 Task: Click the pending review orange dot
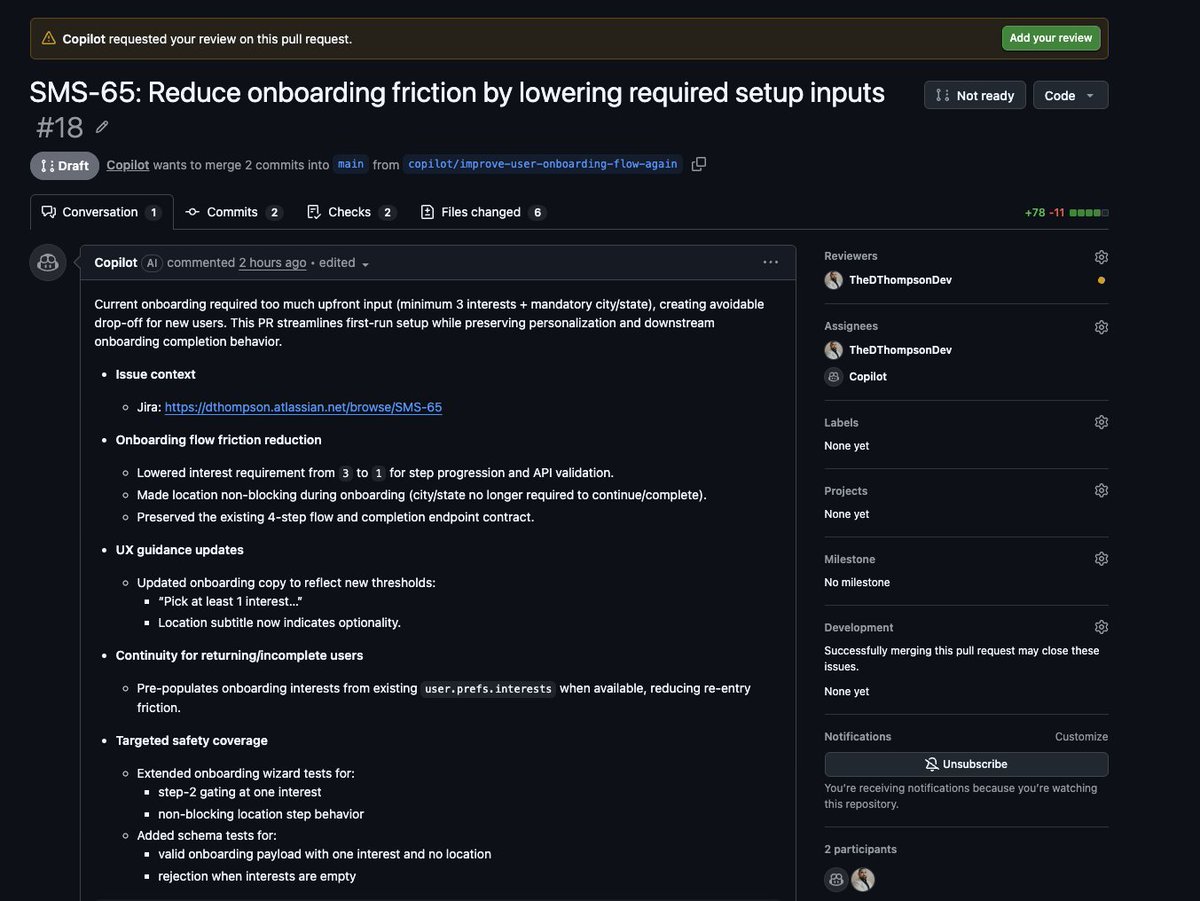point(1101,280)
